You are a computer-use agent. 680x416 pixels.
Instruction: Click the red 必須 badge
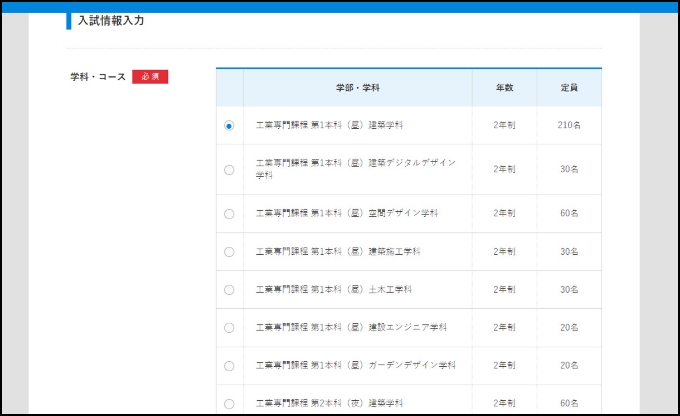pos(150,77)
